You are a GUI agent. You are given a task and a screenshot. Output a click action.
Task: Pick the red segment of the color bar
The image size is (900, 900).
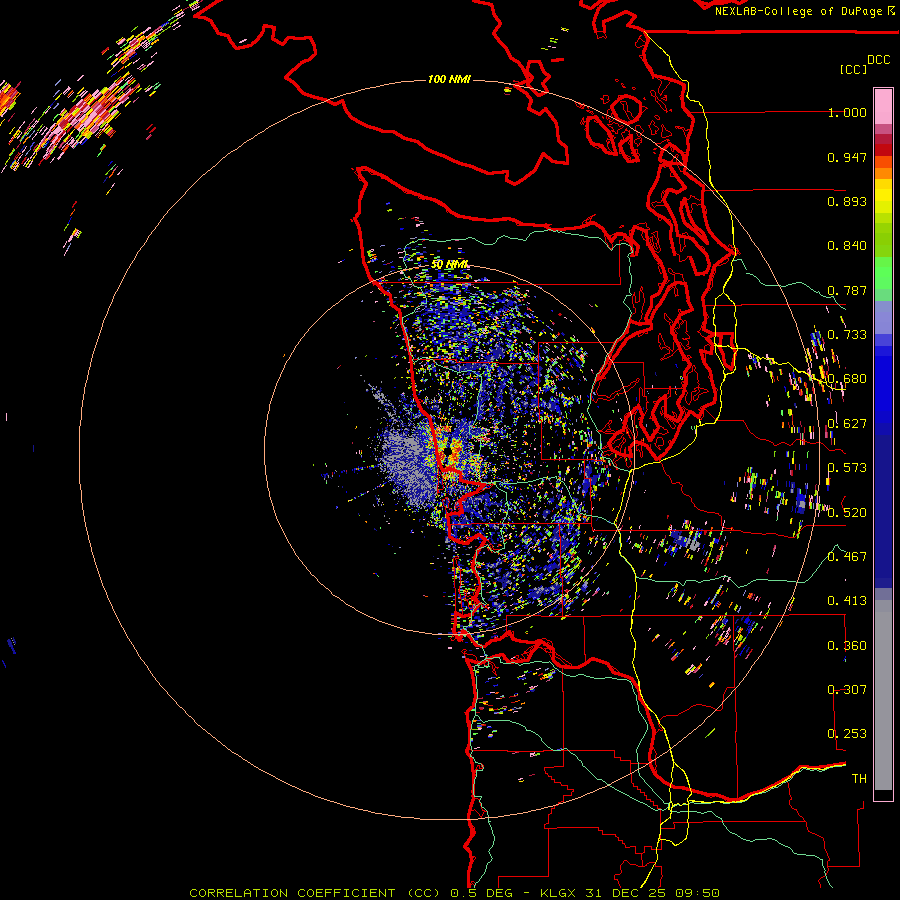883,150
